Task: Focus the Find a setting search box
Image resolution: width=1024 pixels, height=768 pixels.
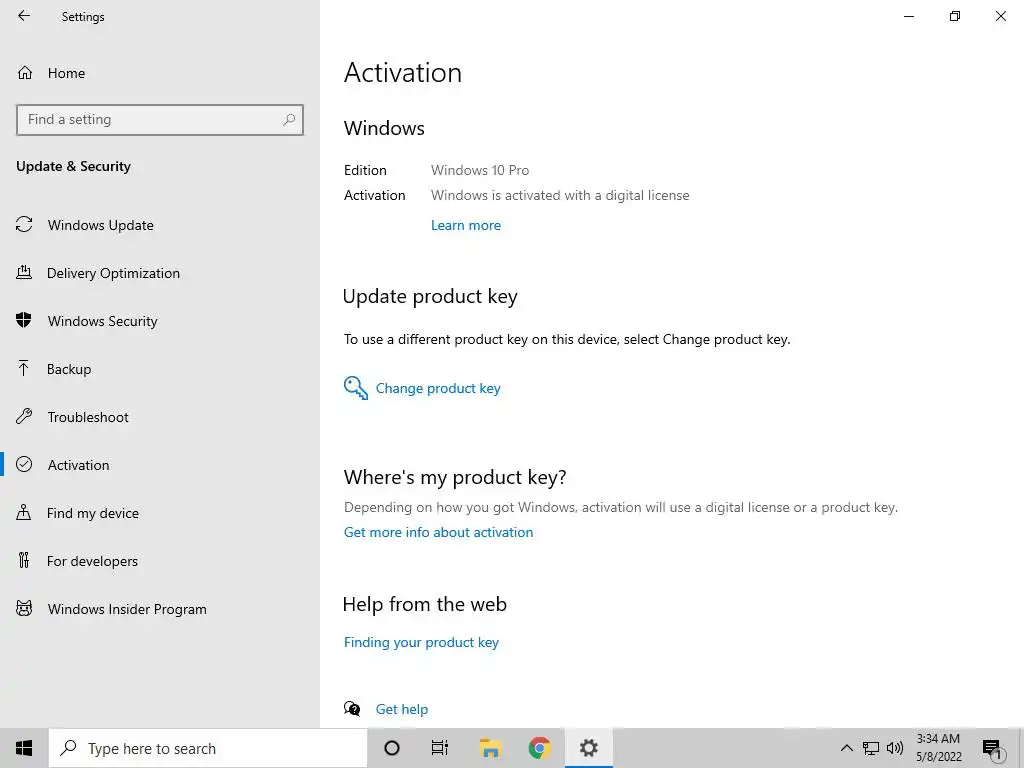Action: click(x=160, y=120)
